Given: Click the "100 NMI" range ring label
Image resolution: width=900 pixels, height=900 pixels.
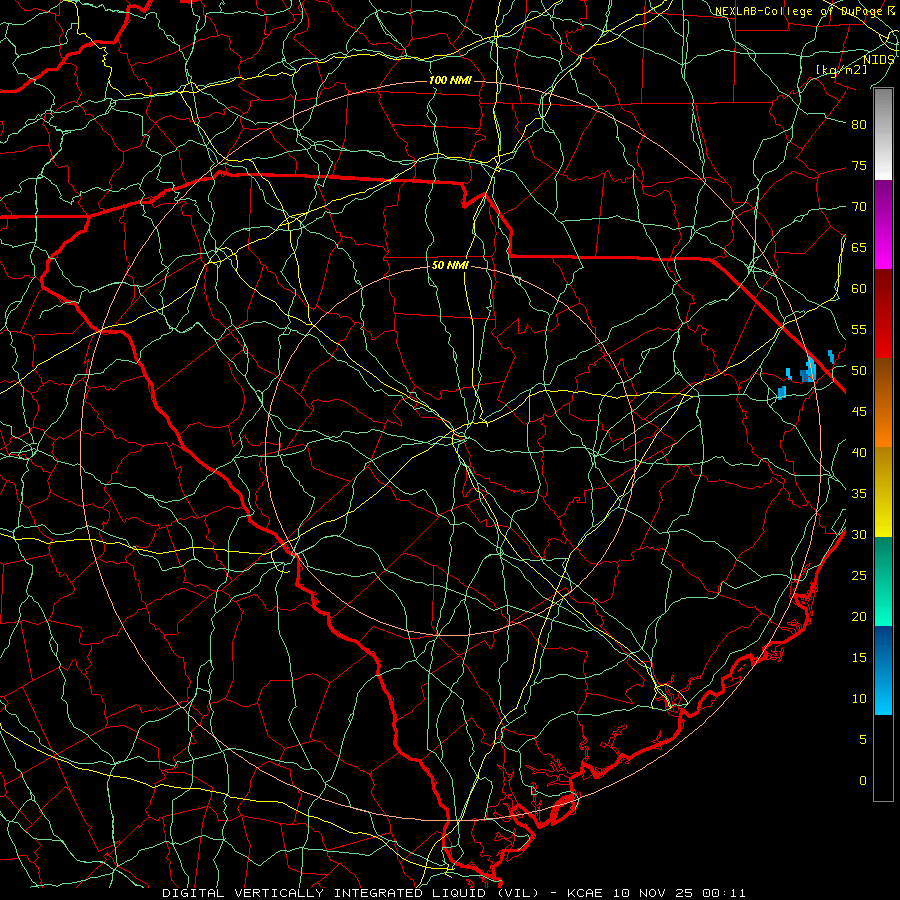Looking at the screenshot, I should [450, 80].
